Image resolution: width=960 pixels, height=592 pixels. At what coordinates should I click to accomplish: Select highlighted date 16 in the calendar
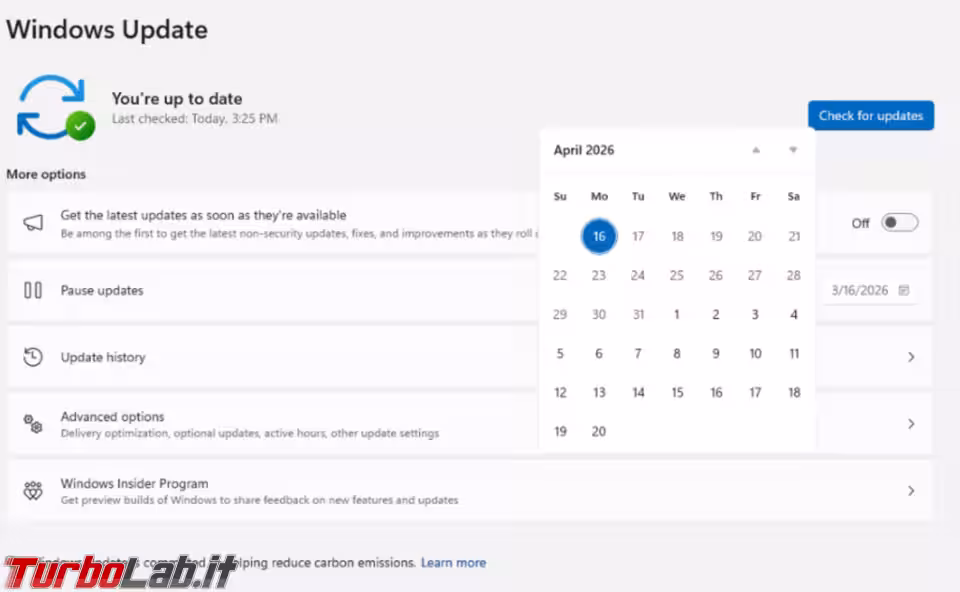pos(599,237)
